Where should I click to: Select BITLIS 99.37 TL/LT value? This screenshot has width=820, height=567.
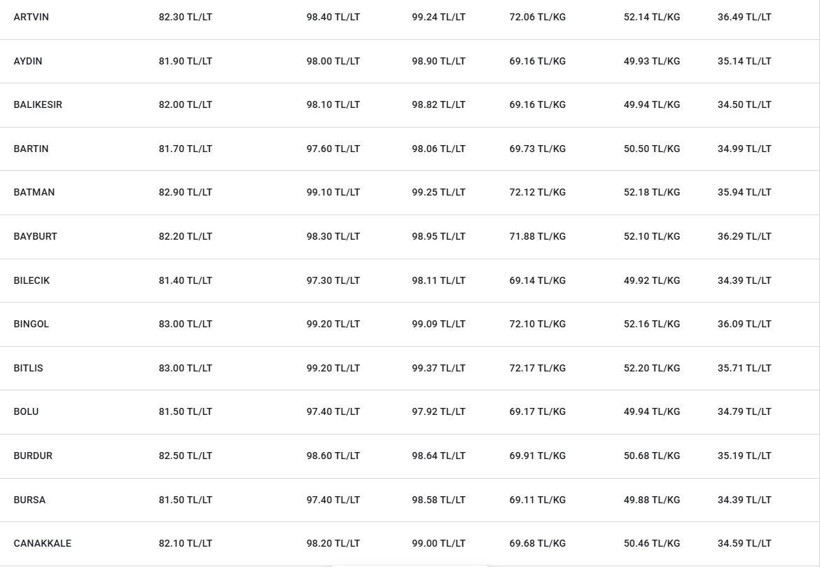[x=438, y=368]
